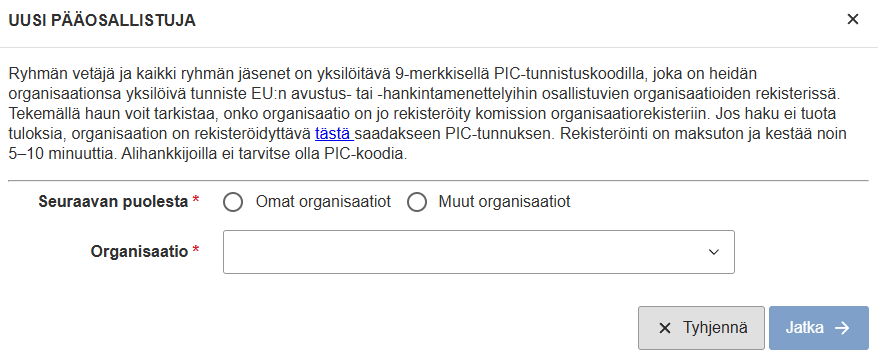The image size is (878, 364).
Task: Close the Uusi pääosallistuja dialog
Action: pyautogui.click(x=853, y=20)
